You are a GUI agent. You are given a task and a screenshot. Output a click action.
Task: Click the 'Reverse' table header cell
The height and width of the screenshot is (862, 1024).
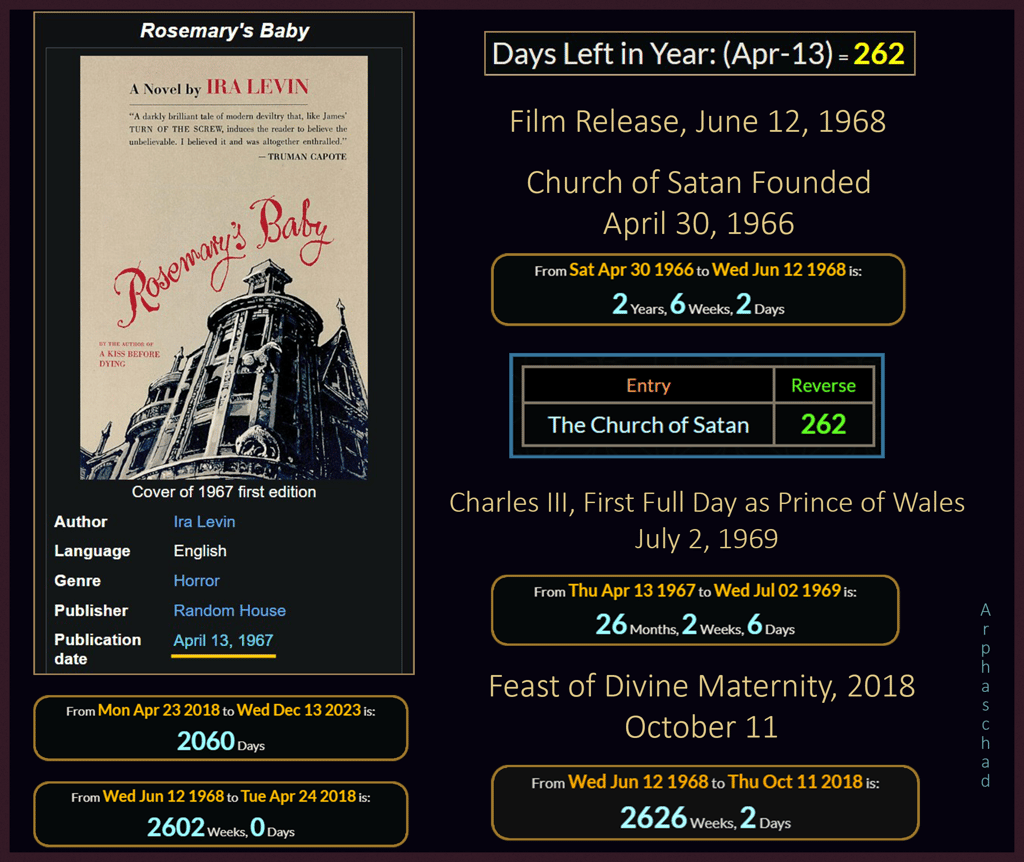tap(824, 385)
